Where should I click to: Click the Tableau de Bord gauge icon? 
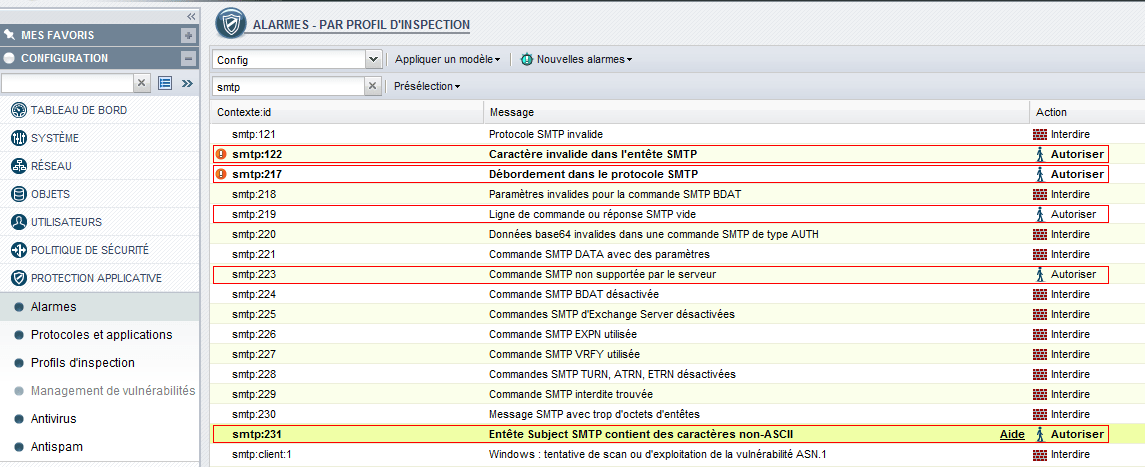click(x=18, y=110)
